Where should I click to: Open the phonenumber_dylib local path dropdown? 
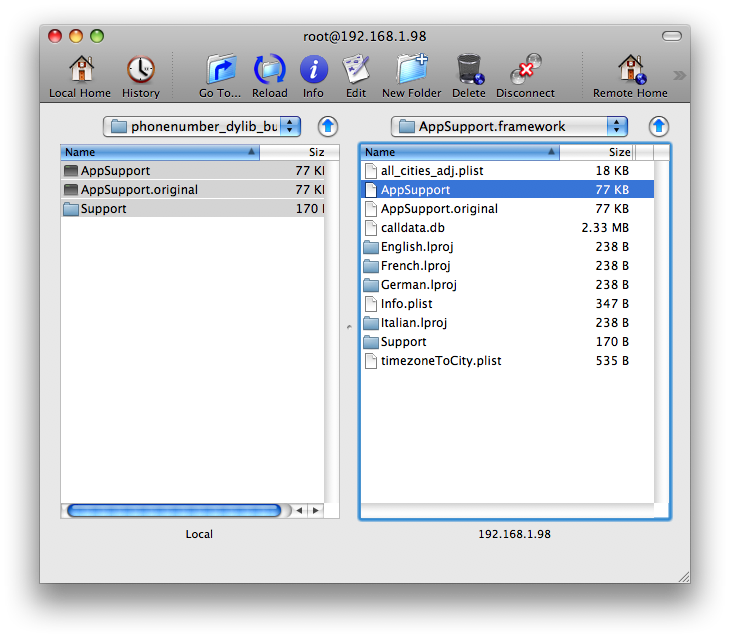point(203,126)
